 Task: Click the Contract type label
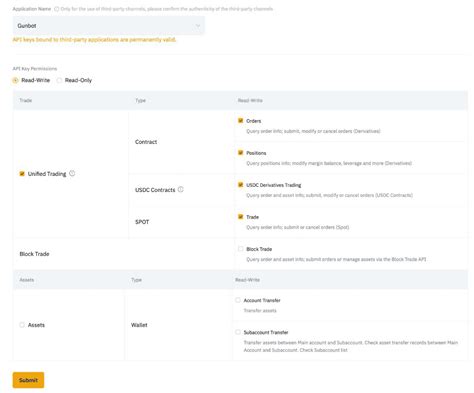(x=146, y=142)
